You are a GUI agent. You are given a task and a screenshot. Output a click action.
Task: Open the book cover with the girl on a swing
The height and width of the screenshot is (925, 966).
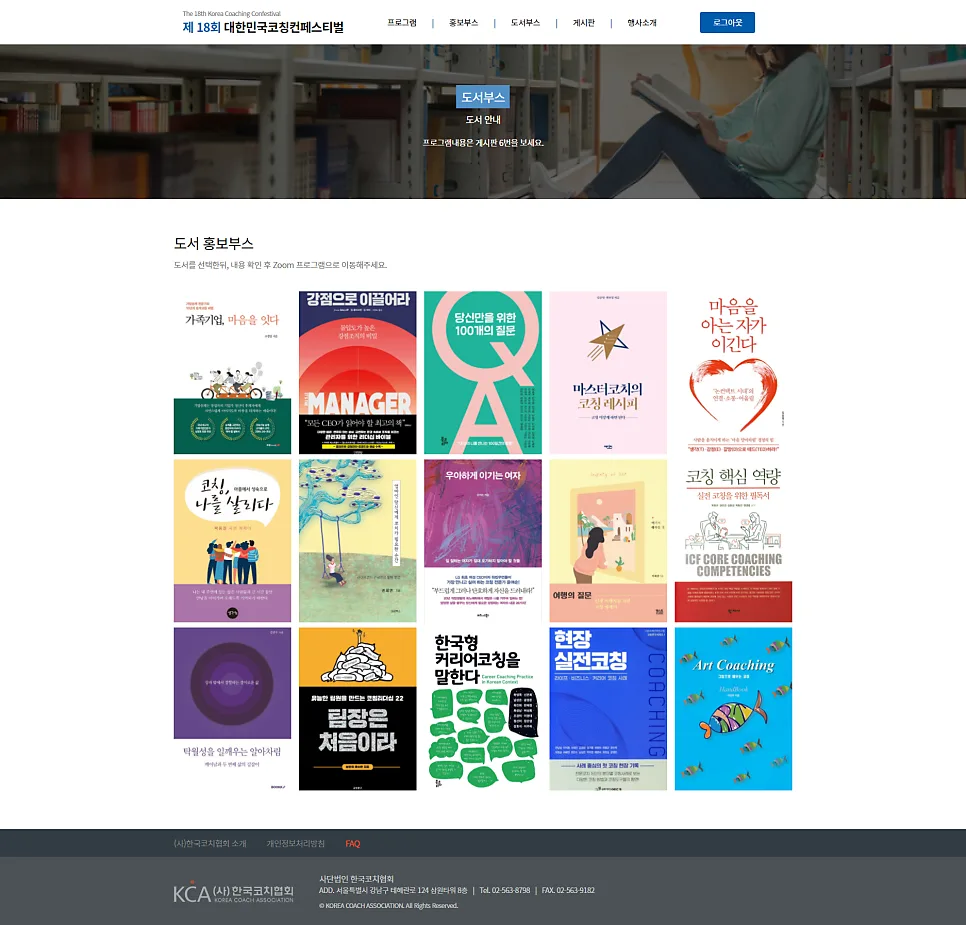(357, 540)
